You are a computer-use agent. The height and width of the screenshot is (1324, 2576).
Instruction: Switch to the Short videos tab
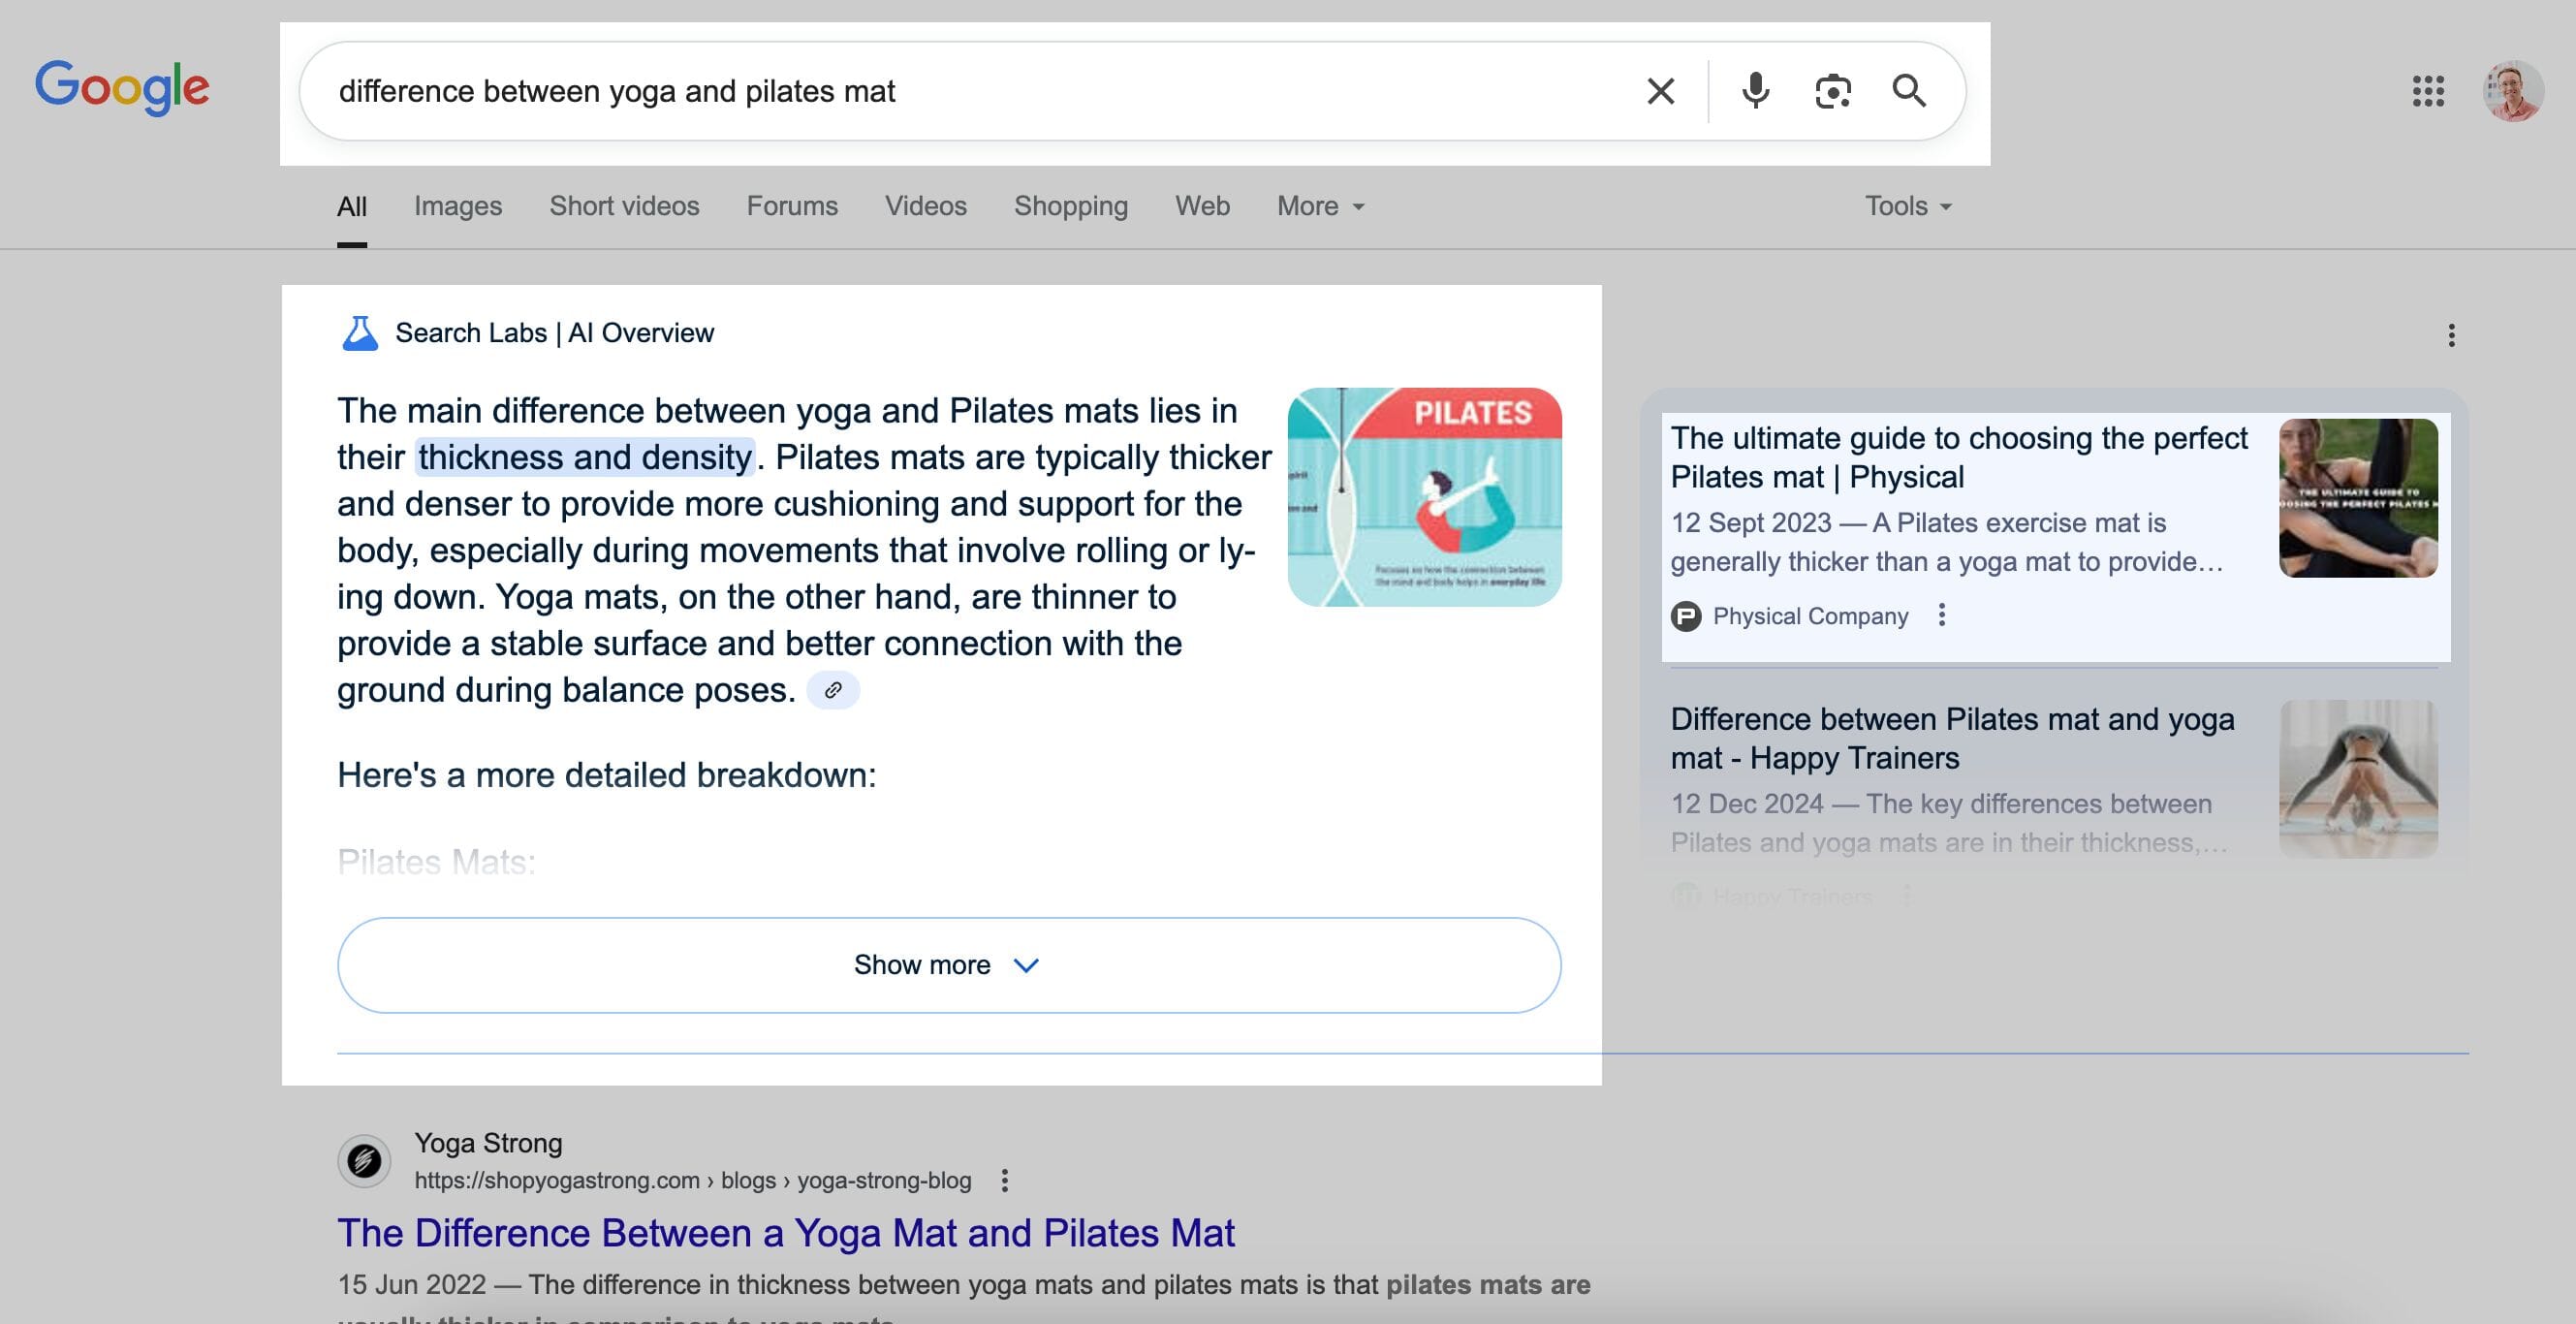[624, 206]
